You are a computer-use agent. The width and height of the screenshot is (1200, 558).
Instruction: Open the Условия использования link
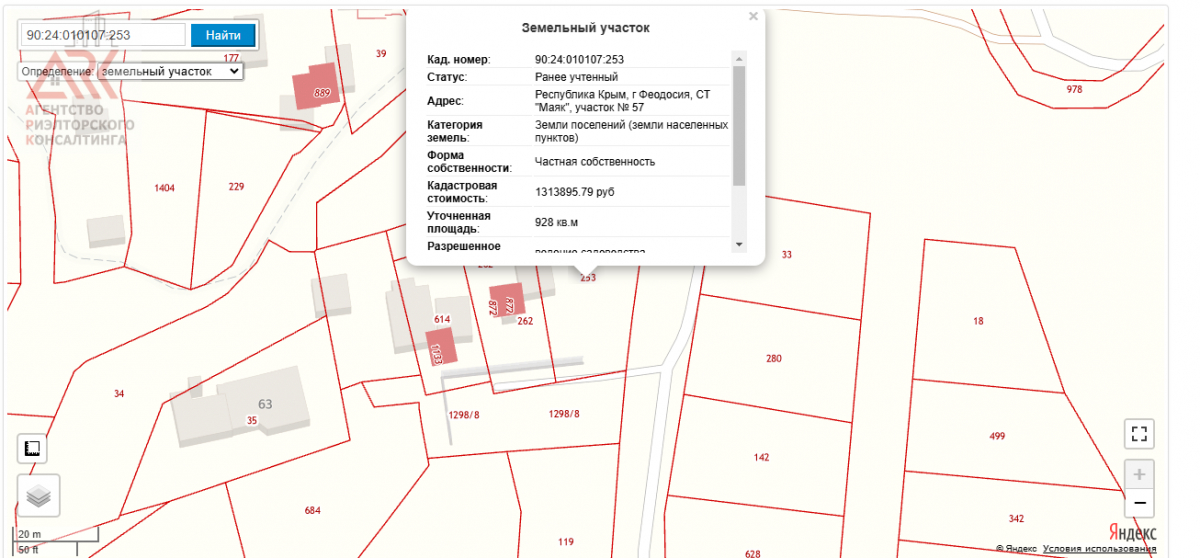click(1099, 549)
